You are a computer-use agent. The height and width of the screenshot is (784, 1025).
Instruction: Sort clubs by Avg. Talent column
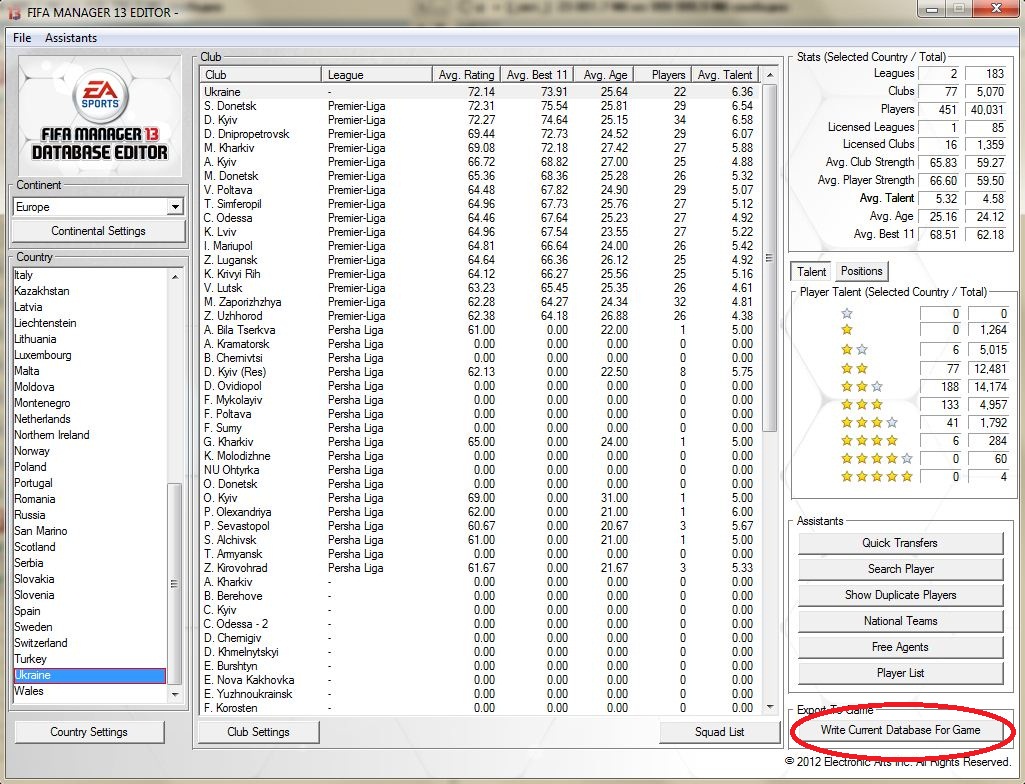(724, 75)
